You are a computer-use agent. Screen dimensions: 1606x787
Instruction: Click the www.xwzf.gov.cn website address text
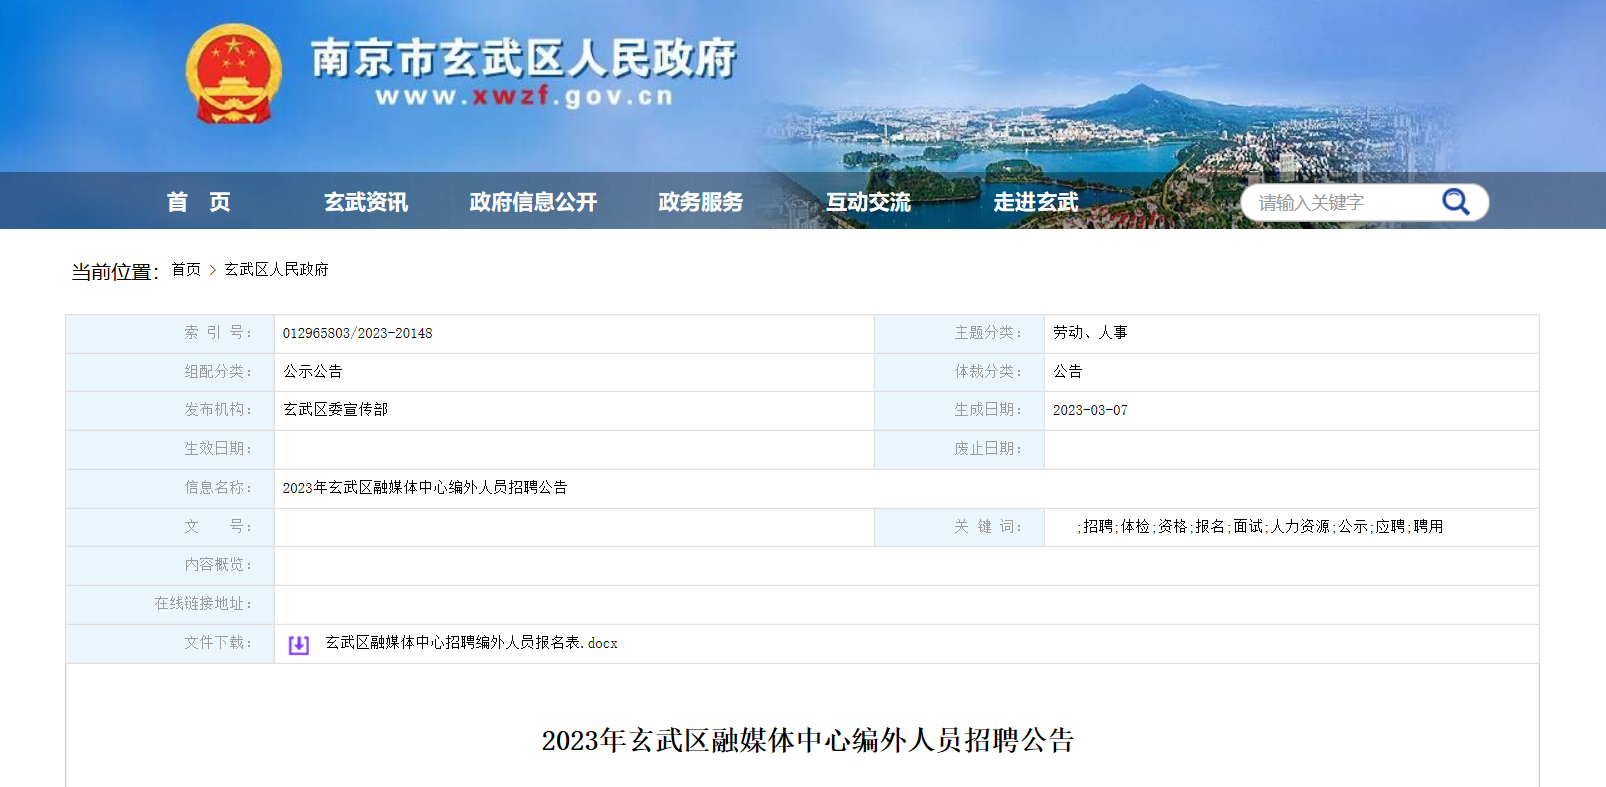coord(523,97)
